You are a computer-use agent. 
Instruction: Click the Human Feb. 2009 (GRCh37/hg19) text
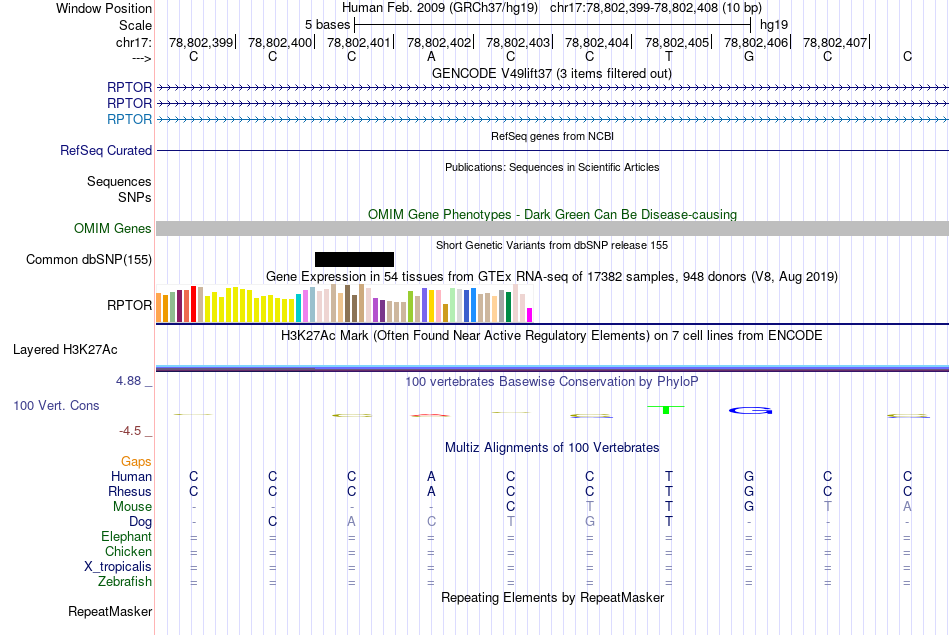click(440, 8)
